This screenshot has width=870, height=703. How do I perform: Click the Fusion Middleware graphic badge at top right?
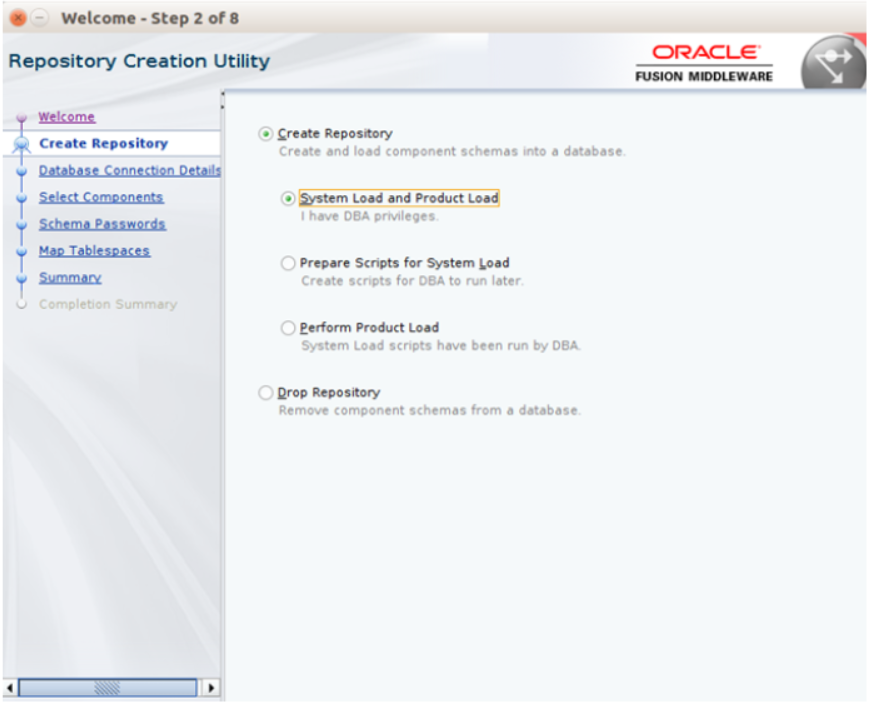(x=833, y=60)
